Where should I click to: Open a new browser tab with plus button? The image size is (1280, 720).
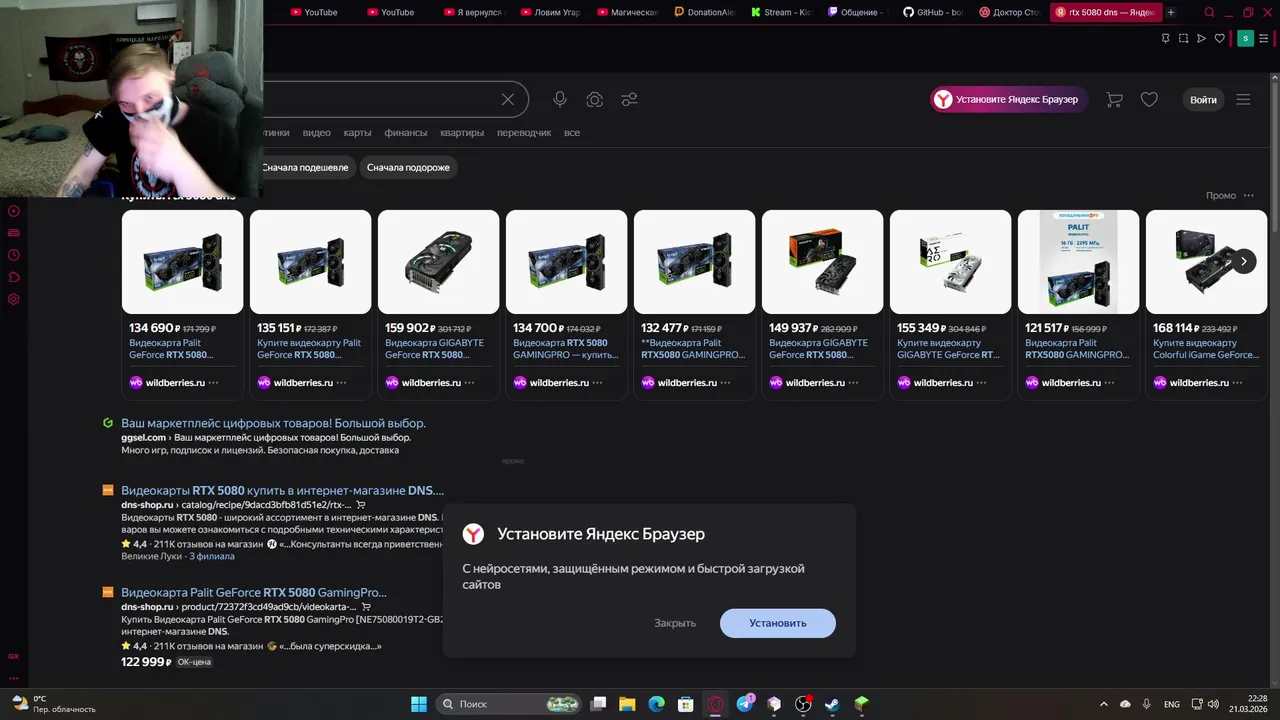[x=1171, y=12]
